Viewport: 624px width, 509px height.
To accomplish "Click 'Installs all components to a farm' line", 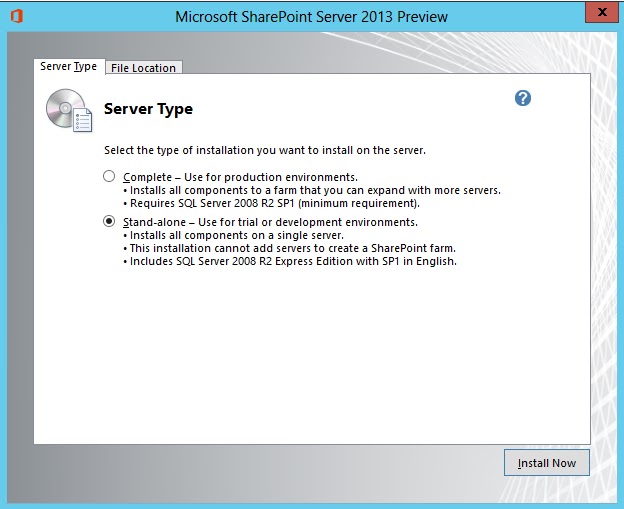I will 312,190.
